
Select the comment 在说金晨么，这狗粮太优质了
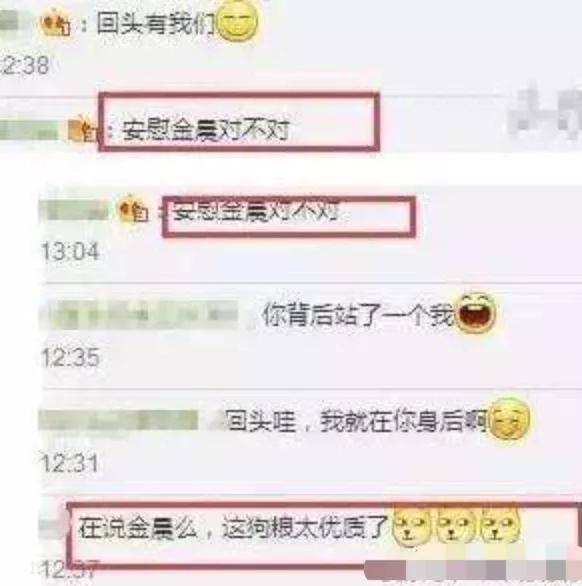[x=233, y=528]
